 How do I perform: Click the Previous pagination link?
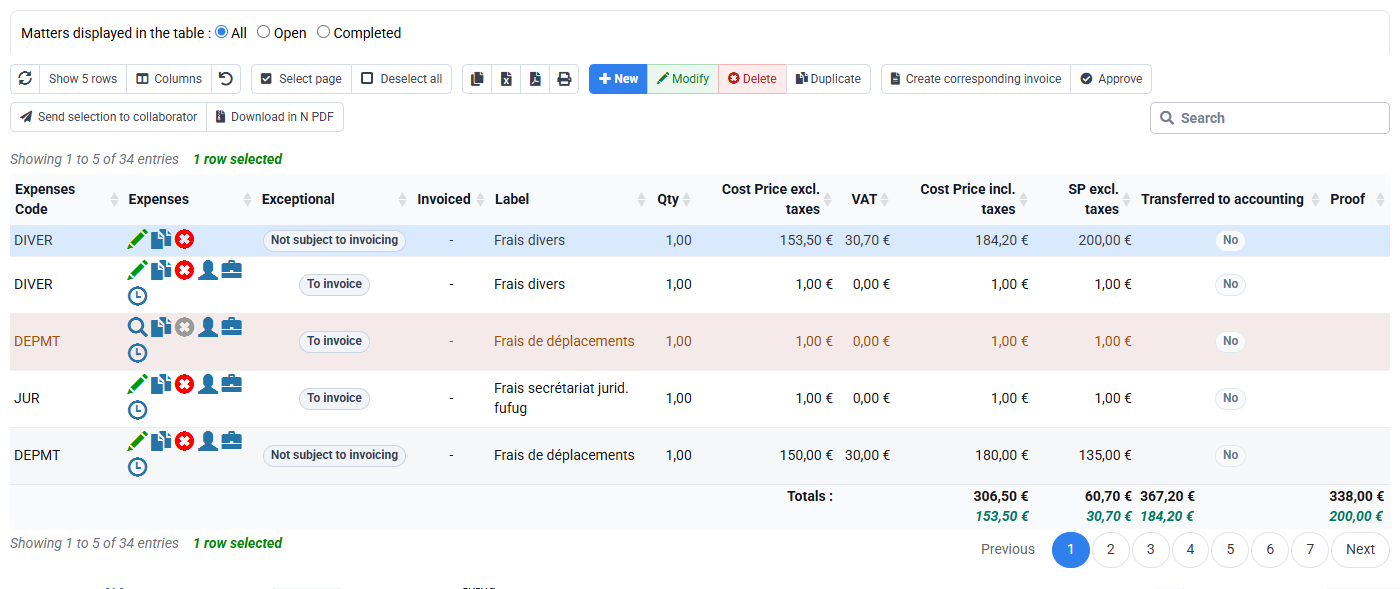[x=1008, y=549]
